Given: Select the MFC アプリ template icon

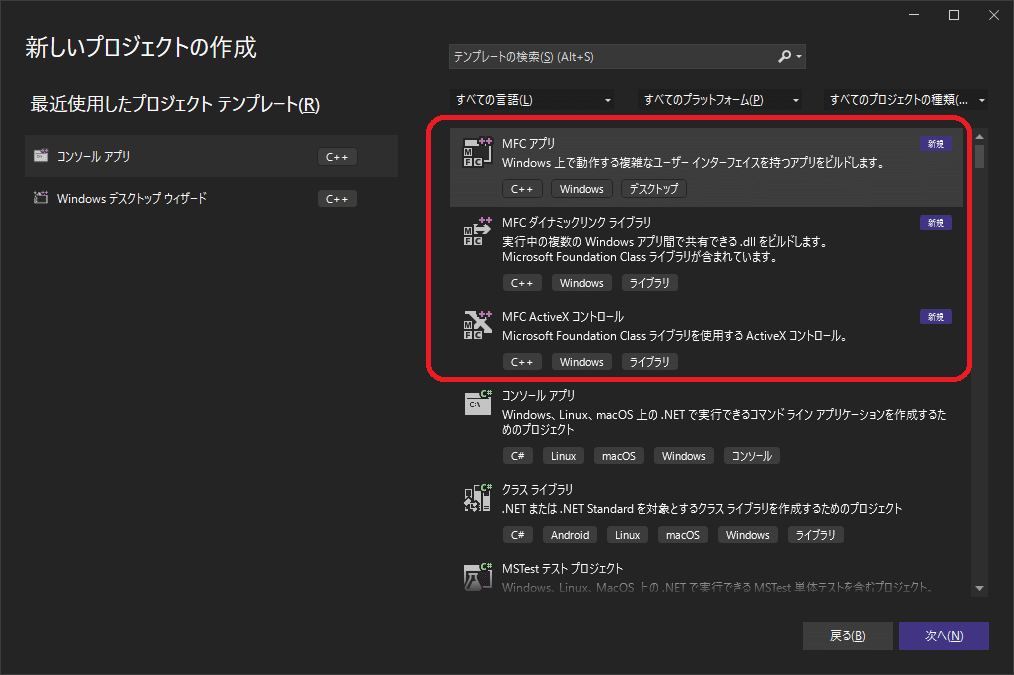Looking at the screenshot, I should point(477,153).
